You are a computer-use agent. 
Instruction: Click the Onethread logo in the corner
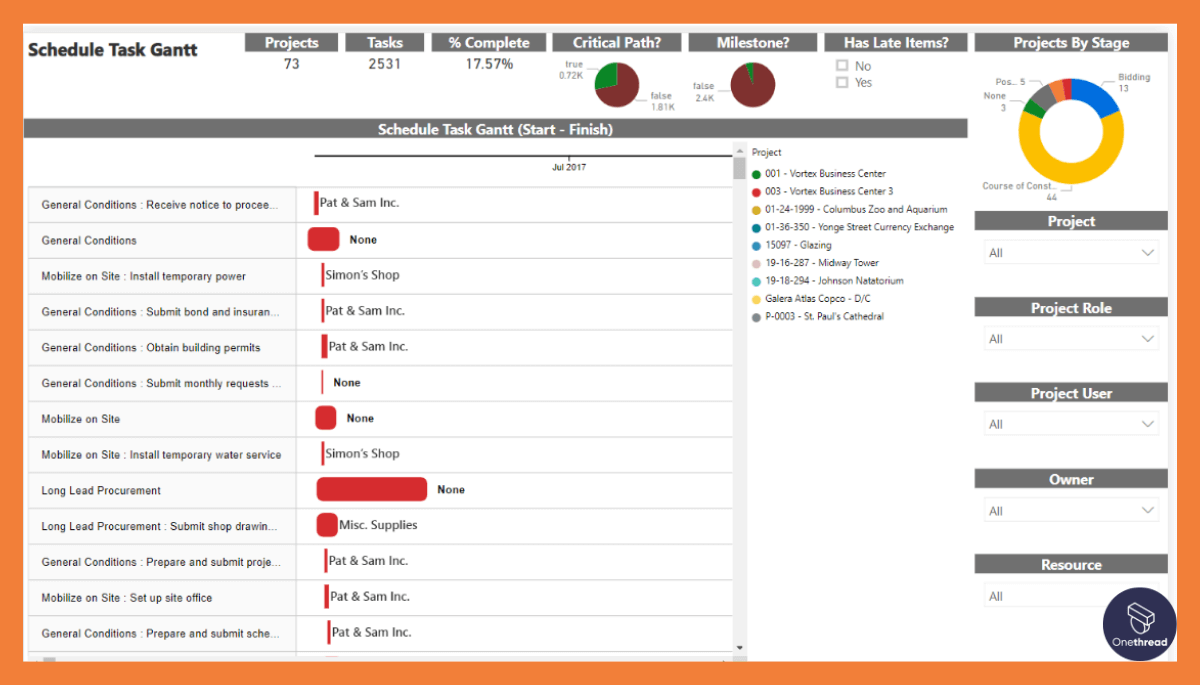point(1139,624)
